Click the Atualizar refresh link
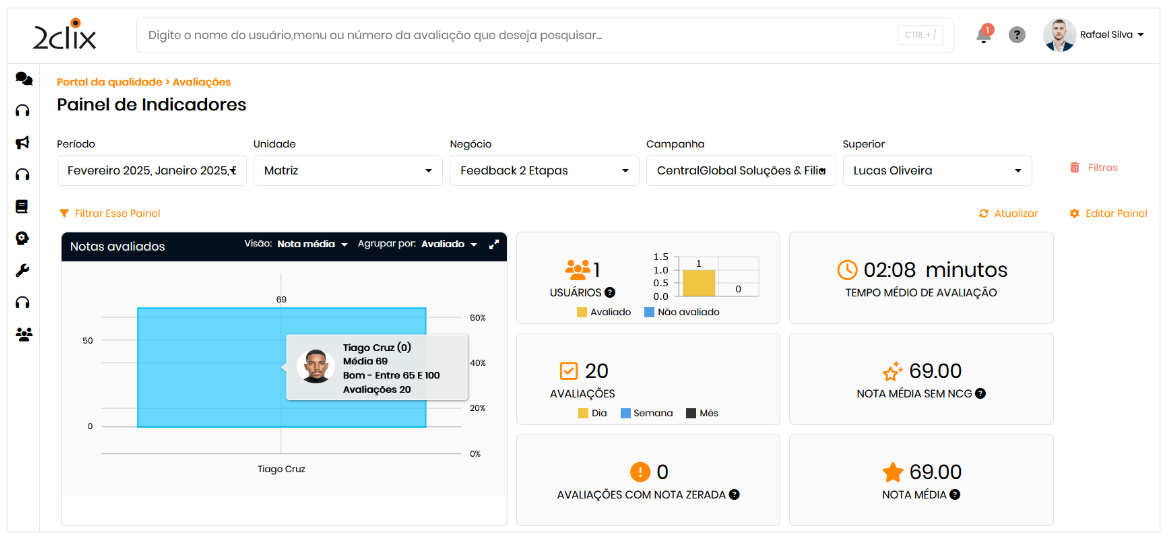This screenshot has width=1169, height=543. pyautogui.click(x=1008, y=214)
